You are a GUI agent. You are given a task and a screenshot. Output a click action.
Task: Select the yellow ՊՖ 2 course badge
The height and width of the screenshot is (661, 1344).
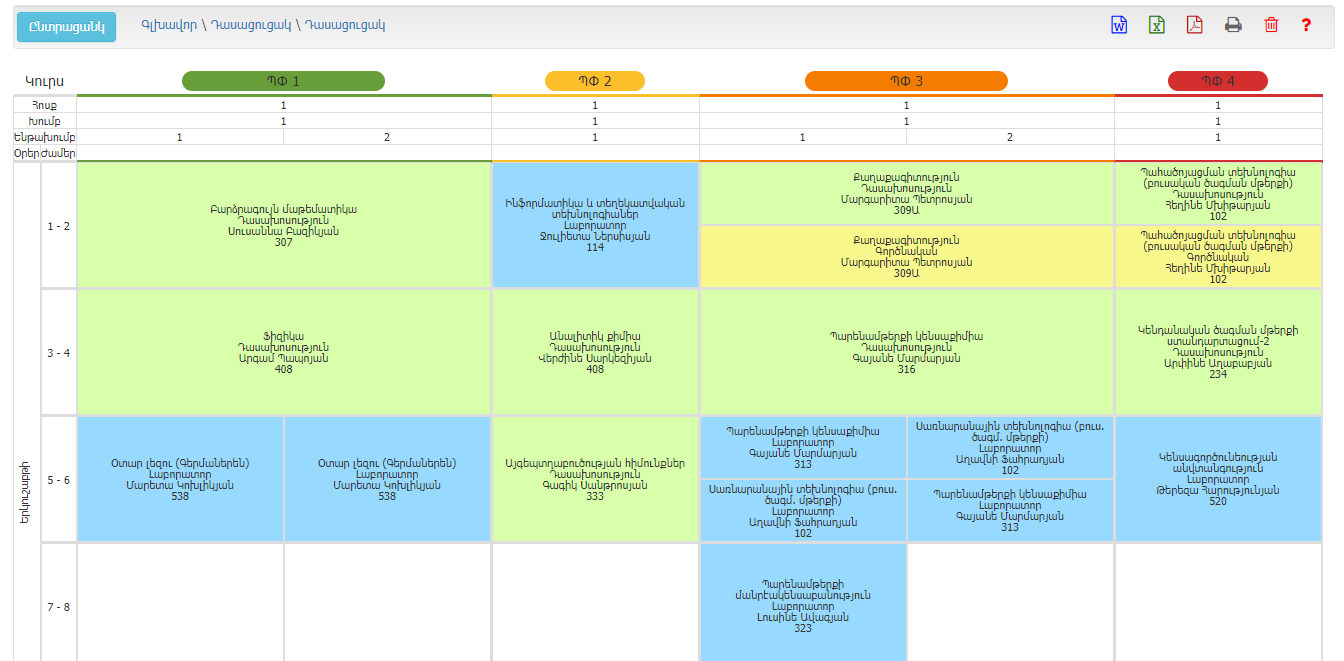(595, 81)
